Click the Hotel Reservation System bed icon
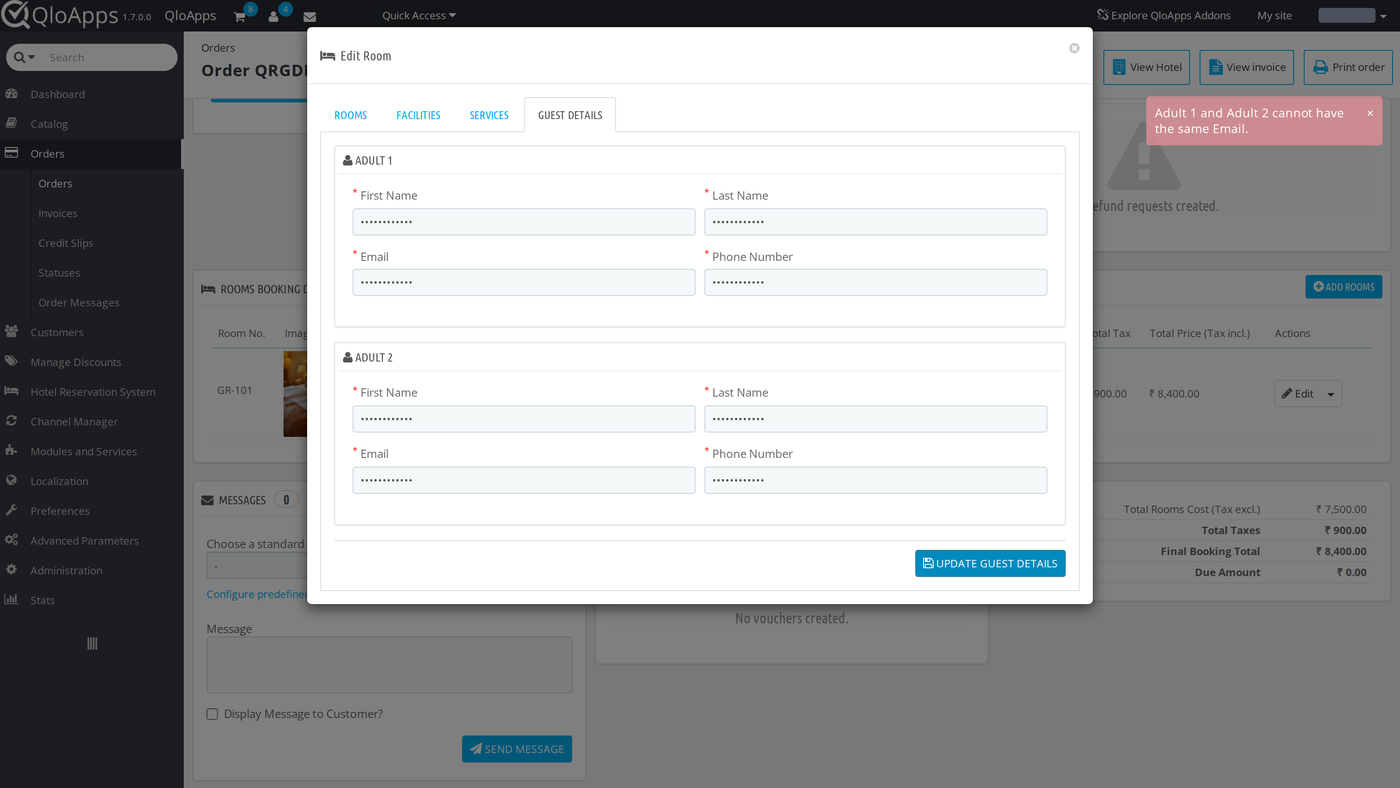The image size is (1400, 788). tap(12, 392)
